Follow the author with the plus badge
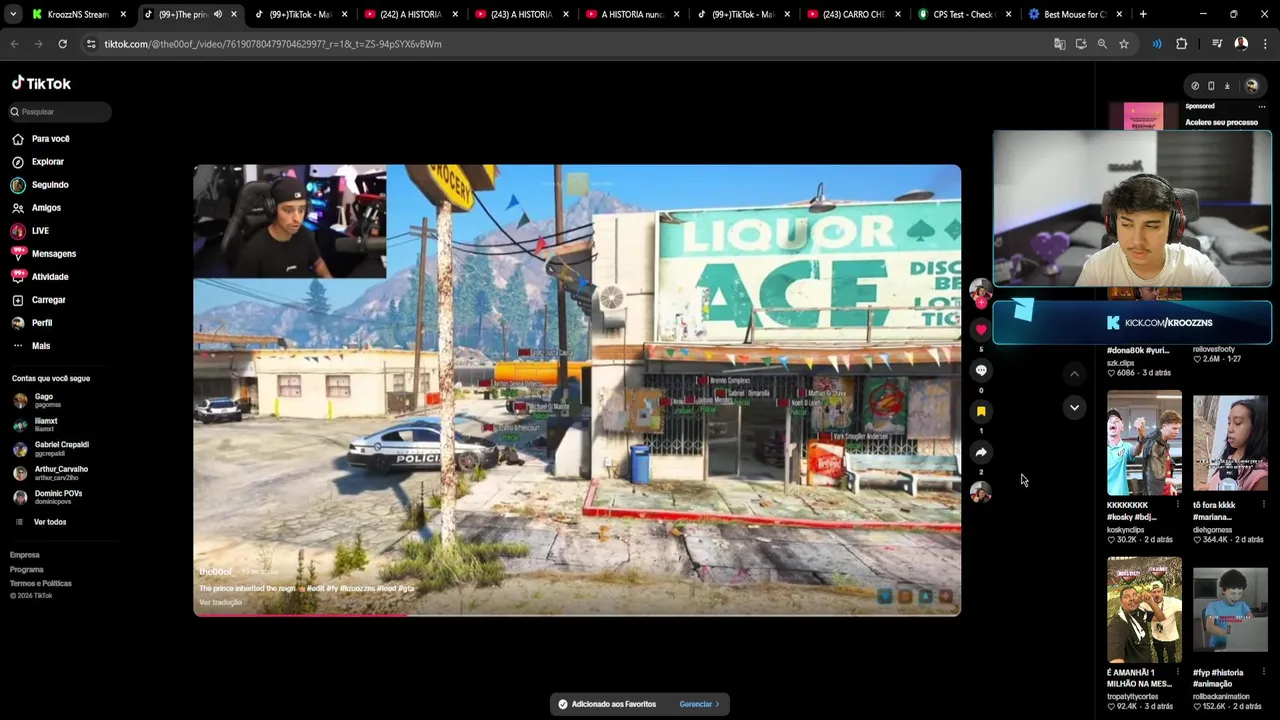This screenshot has height=720, width=1280. pyautogui.click(x=981, y=302)
